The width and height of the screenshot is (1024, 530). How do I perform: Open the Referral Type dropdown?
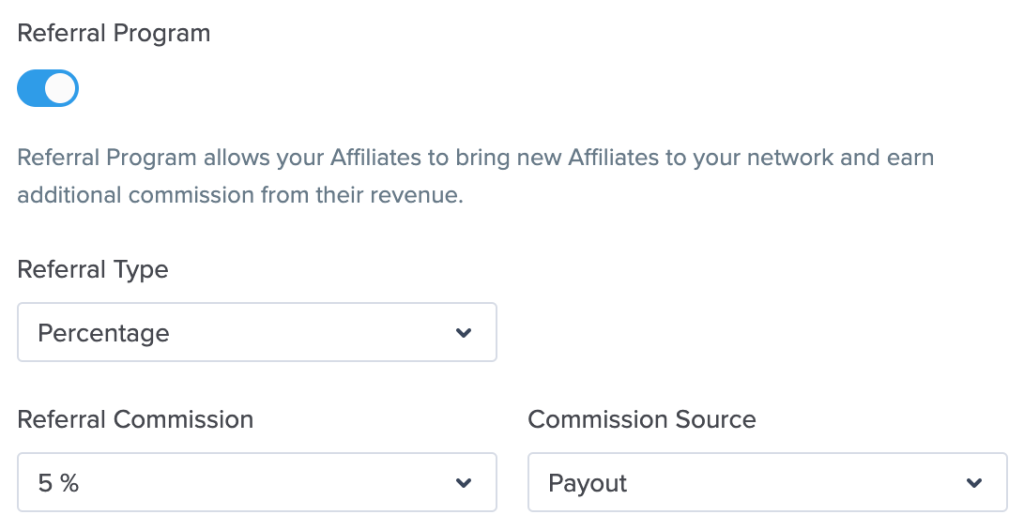coord(256,332)
